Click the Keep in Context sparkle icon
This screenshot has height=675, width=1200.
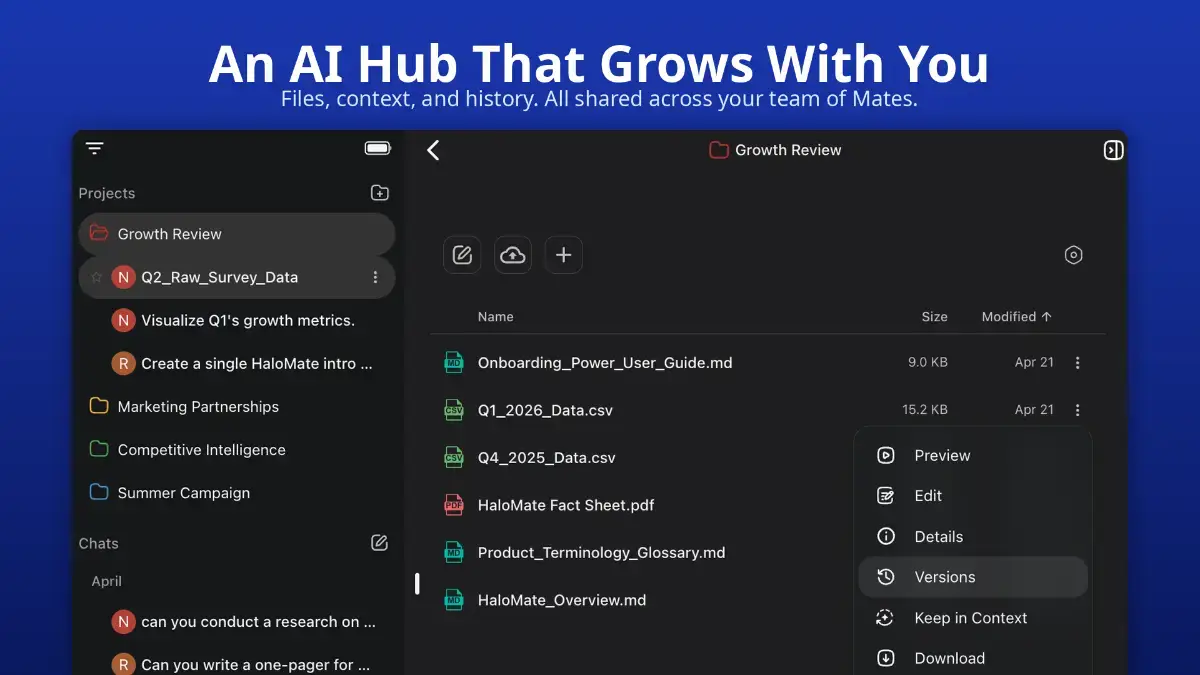[x=885, y=618]
